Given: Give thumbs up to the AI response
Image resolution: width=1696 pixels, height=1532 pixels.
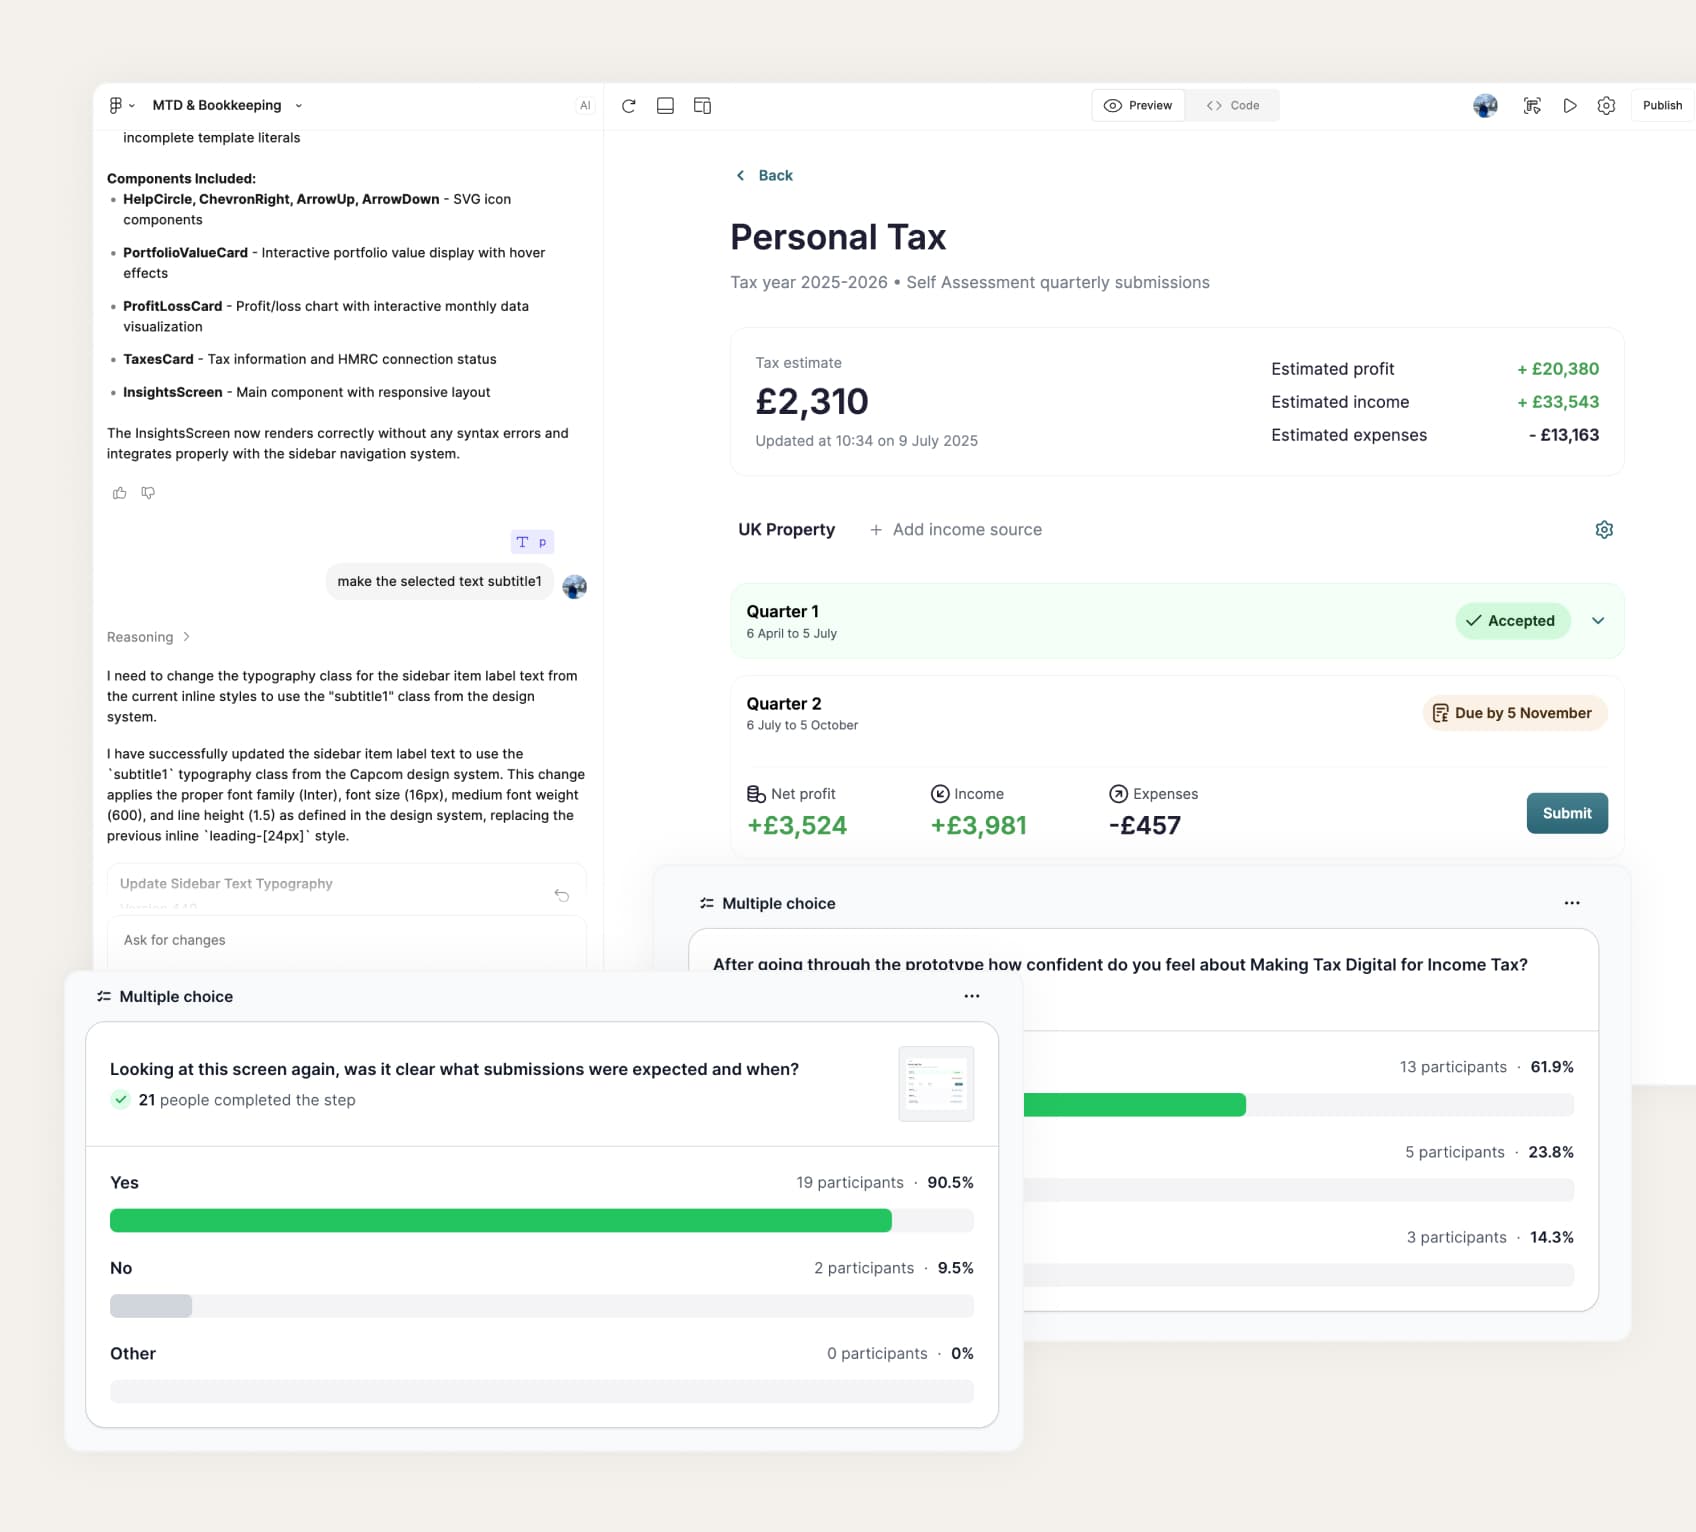Looking at the screenshot, I should [119, 492].
